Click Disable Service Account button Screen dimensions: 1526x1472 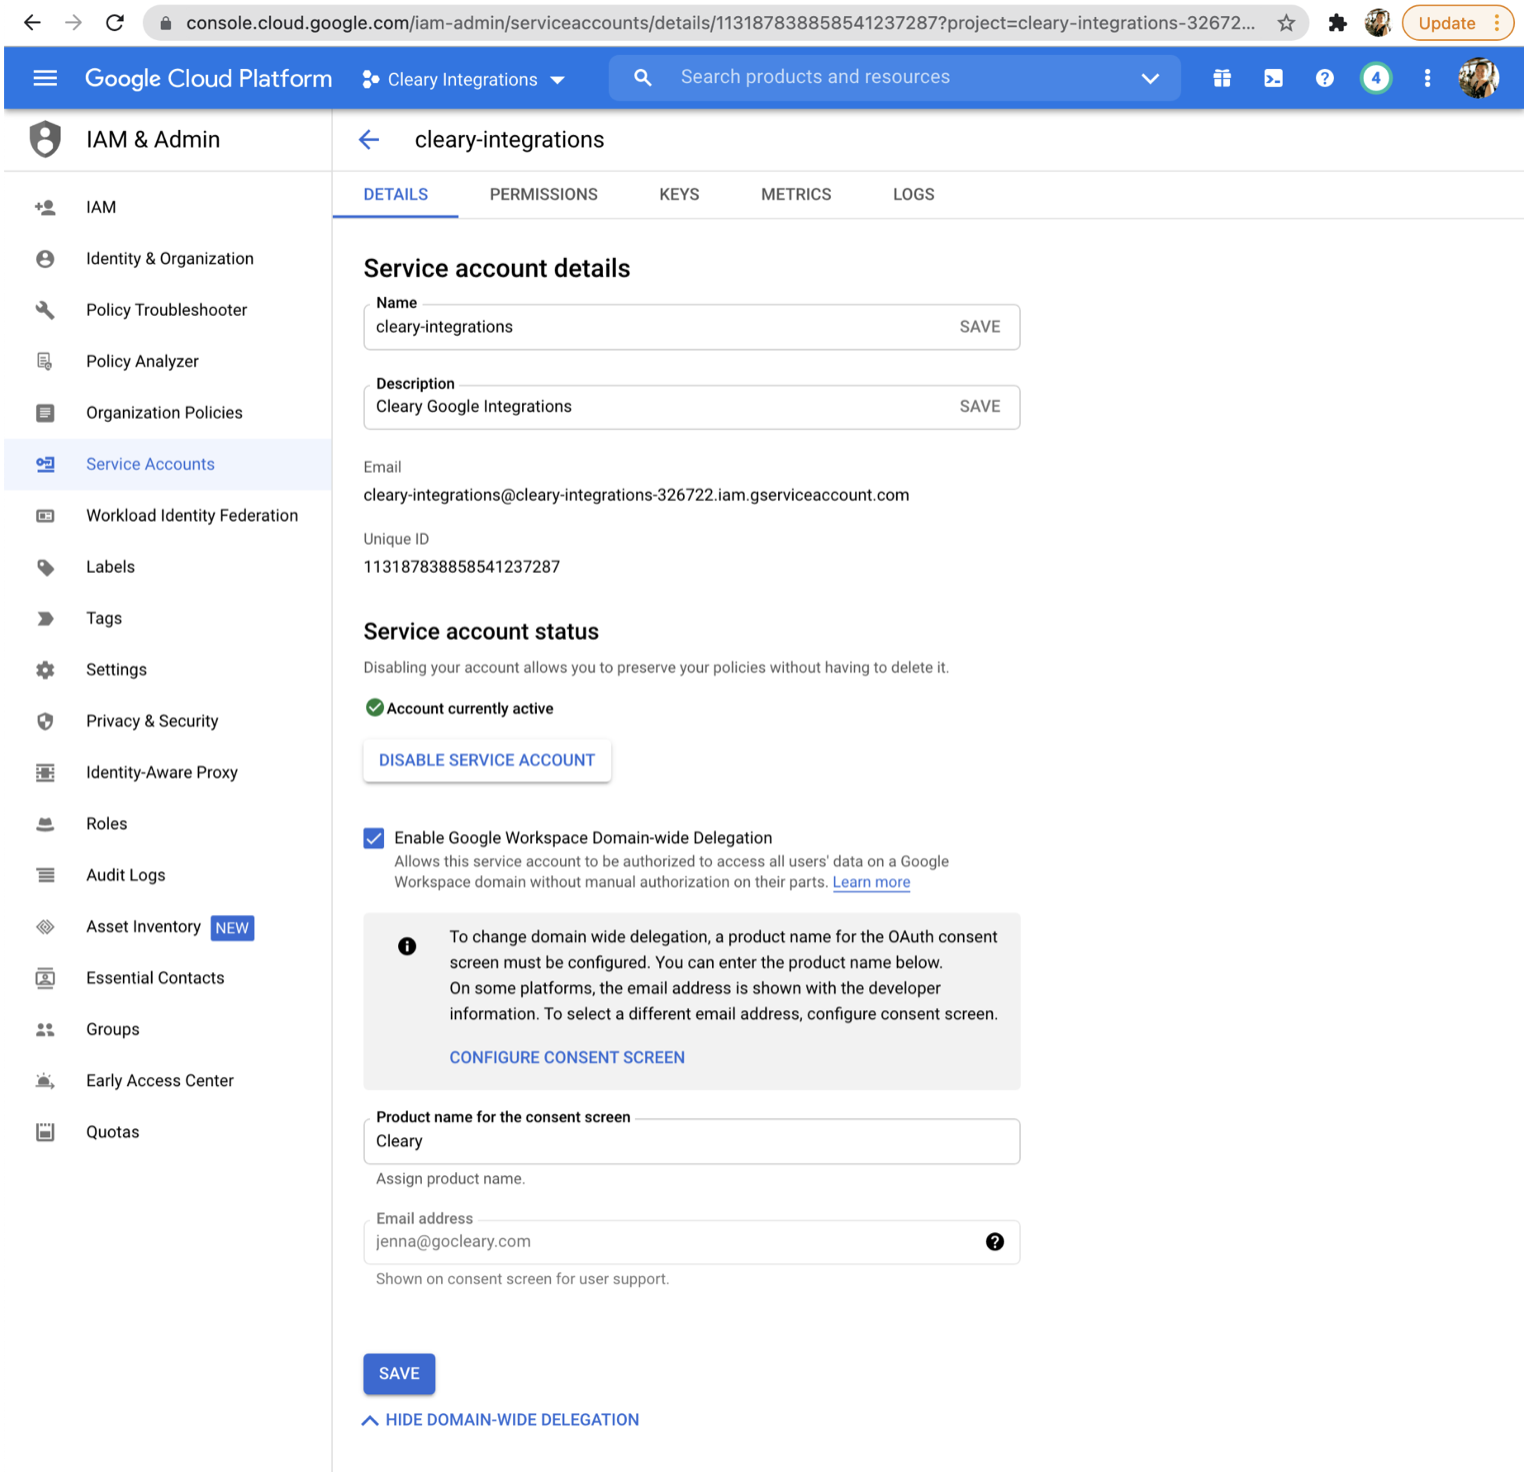pyautogui.click(x=487, y=761)
